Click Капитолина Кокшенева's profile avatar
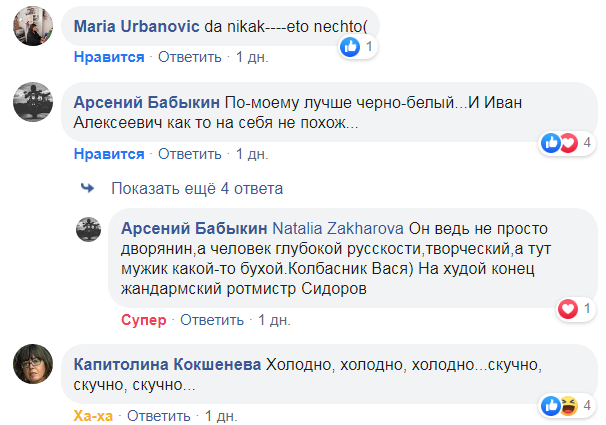 point(32,367)
